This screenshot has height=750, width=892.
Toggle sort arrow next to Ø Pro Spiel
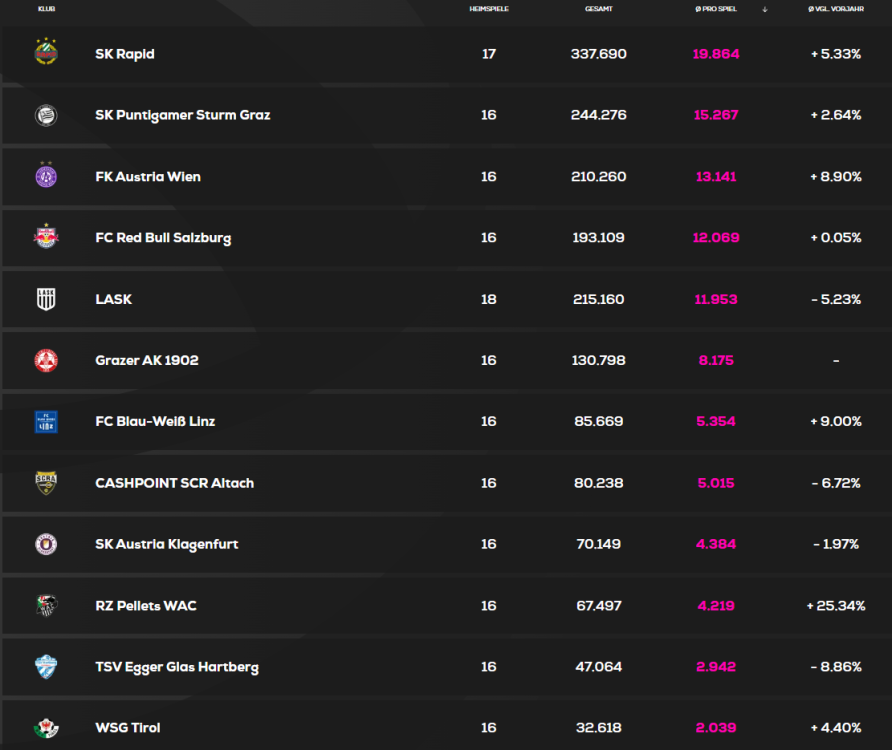click(x=765, y=9)
